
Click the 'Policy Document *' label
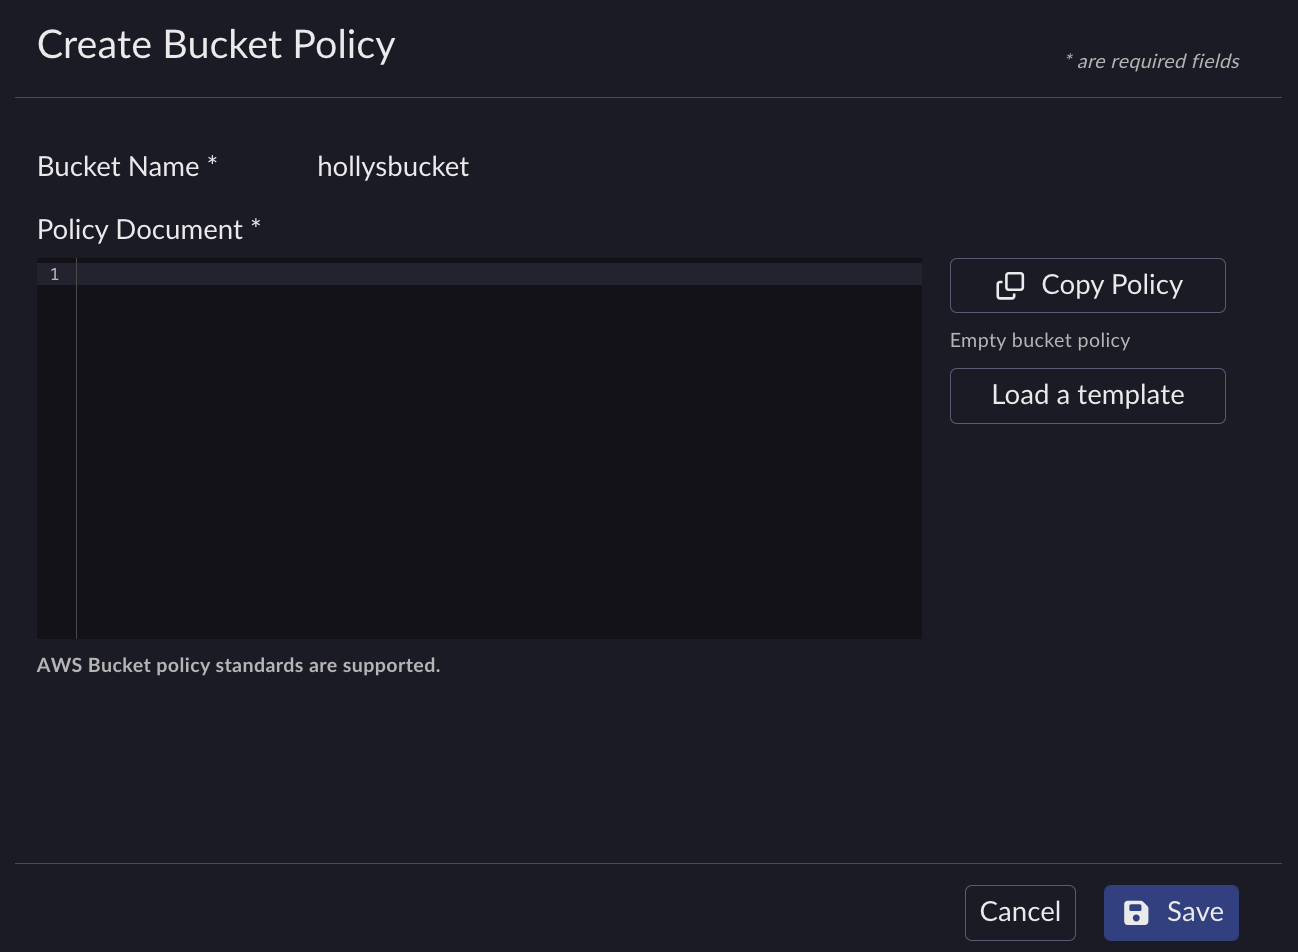[x=149, y=230]
